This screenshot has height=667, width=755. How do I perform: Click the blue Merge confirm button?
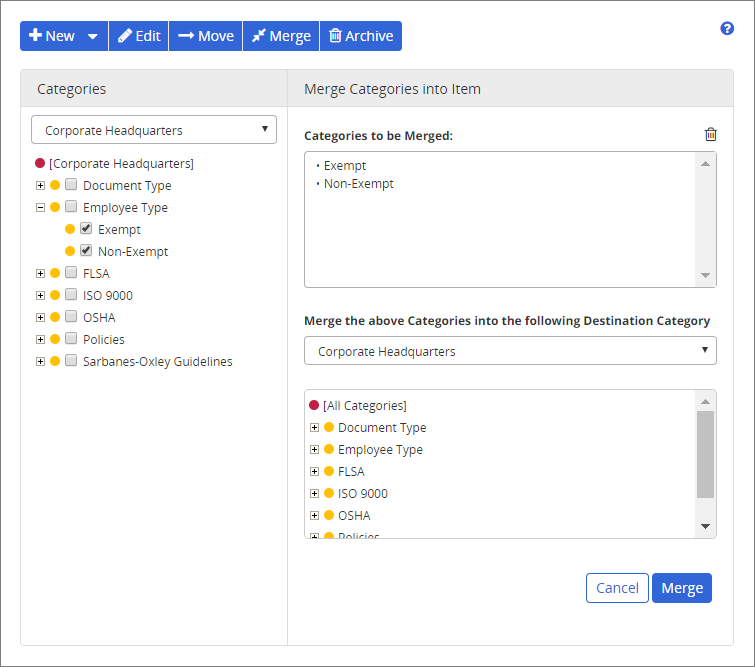coord(682,588)
